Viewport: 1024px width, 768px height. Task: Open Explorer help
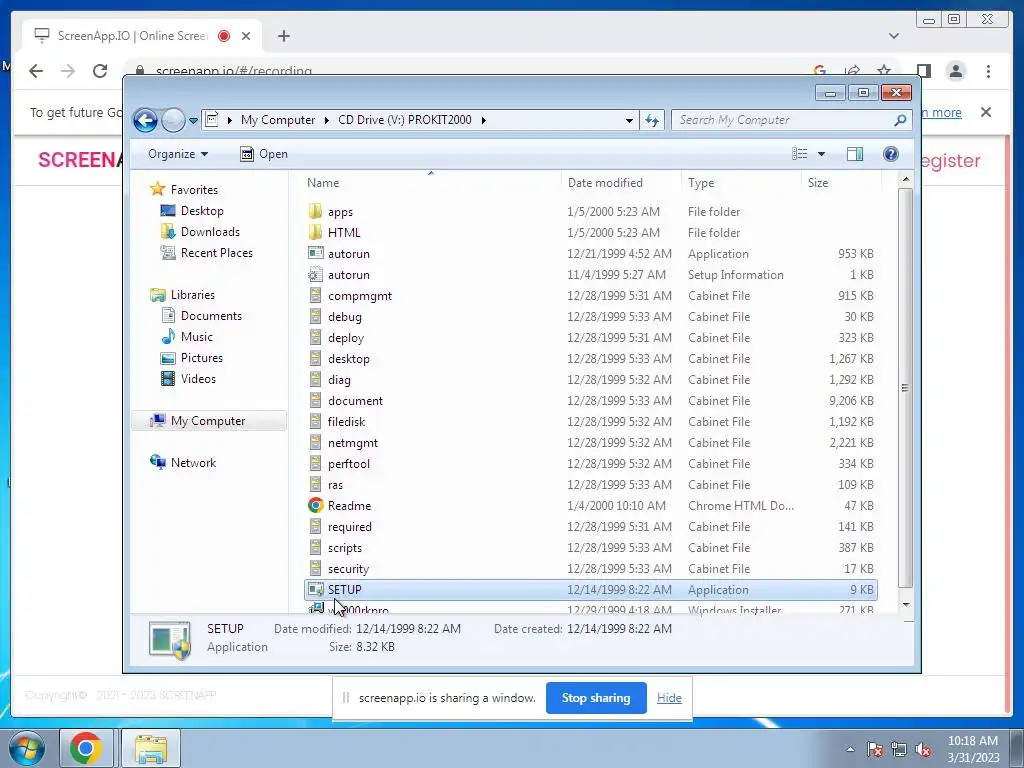[891, 154]
